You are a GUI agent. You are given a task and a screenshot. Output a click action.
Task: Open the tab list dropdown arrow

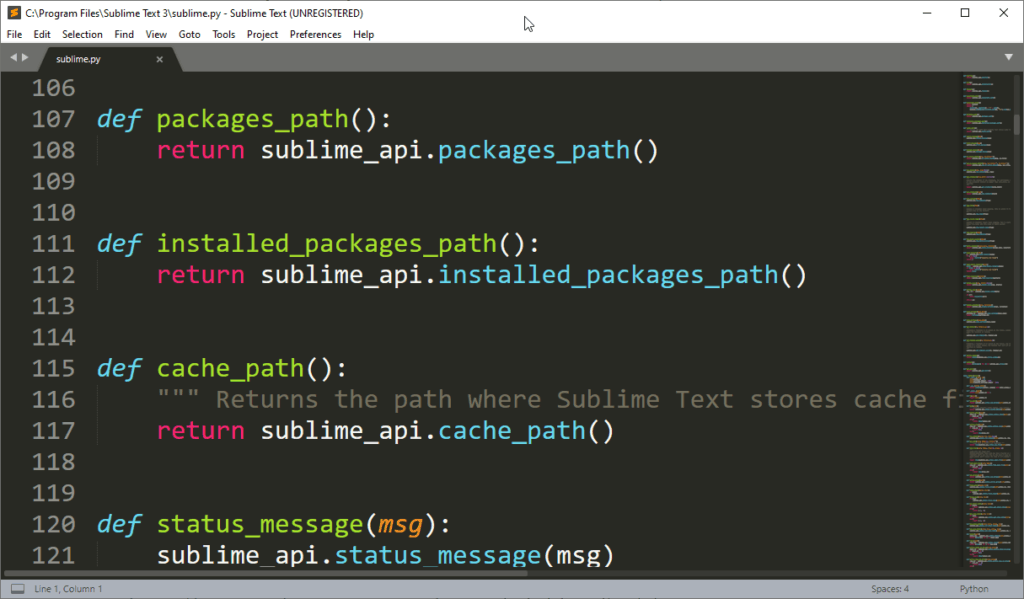(x=1008, y=57)
